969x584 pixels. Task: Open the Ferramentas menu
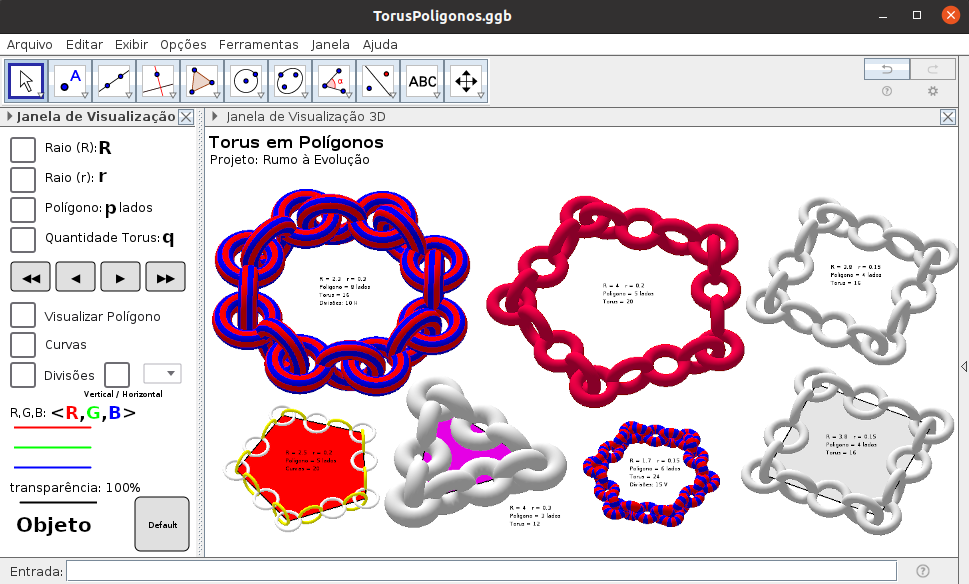point(258,44)
